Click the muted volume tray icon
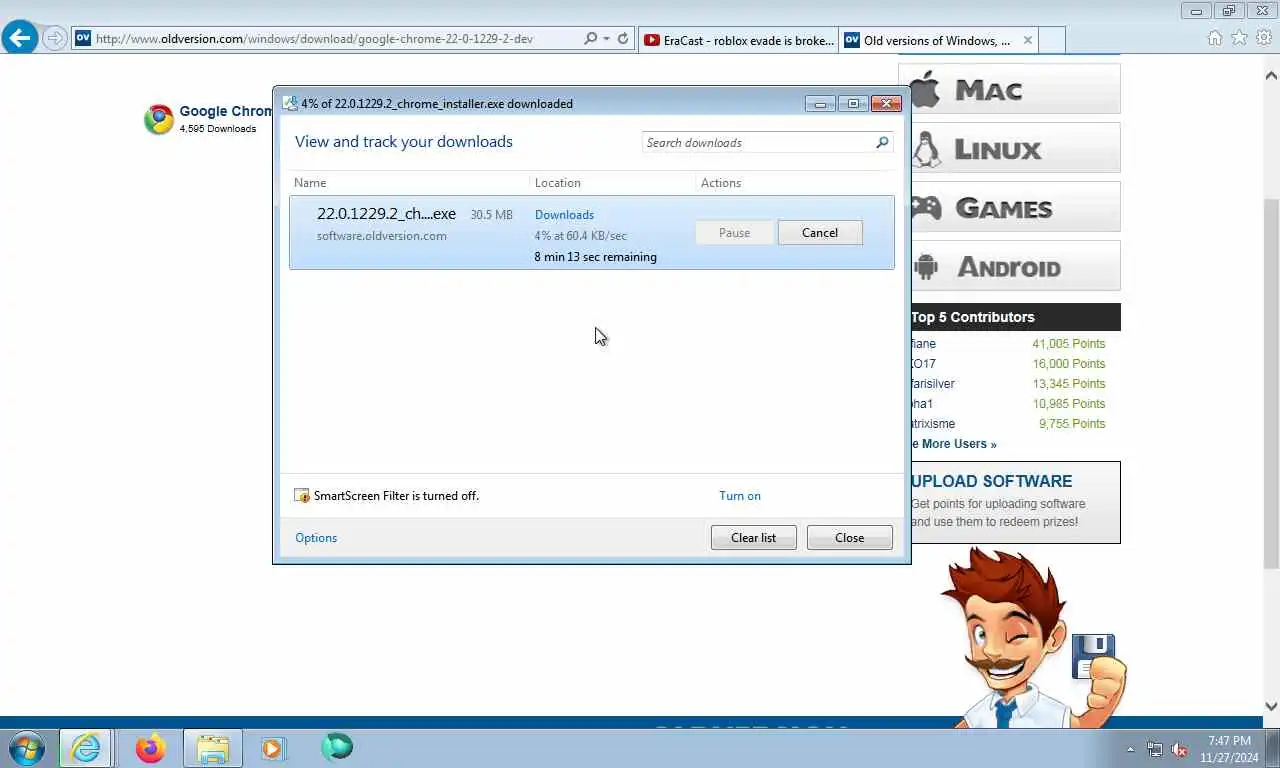Viewport: 1280px width, 768px height. pos(1179,749)
